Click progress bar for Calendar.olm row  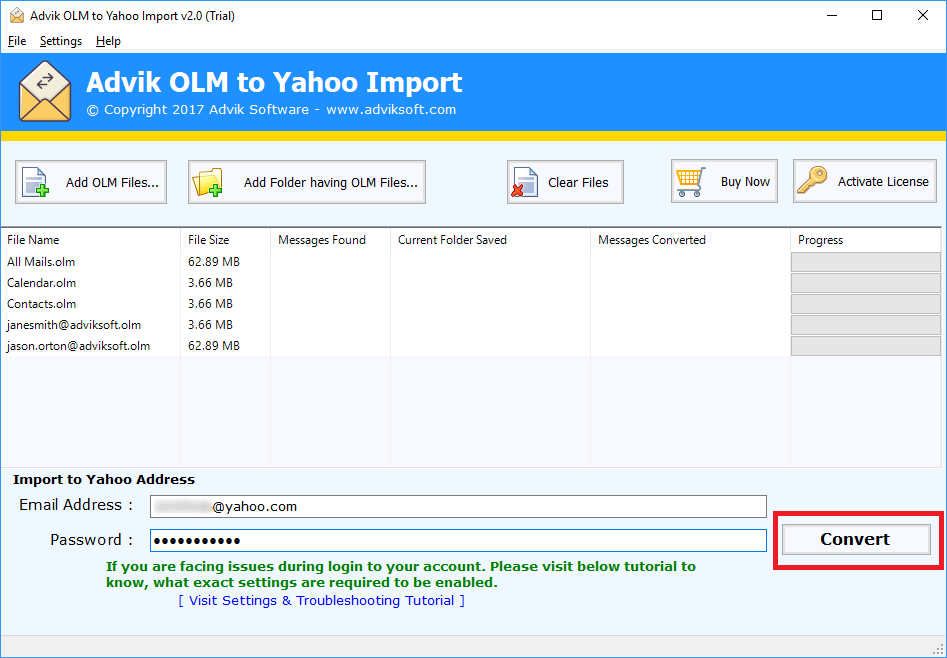pos(865,283)
